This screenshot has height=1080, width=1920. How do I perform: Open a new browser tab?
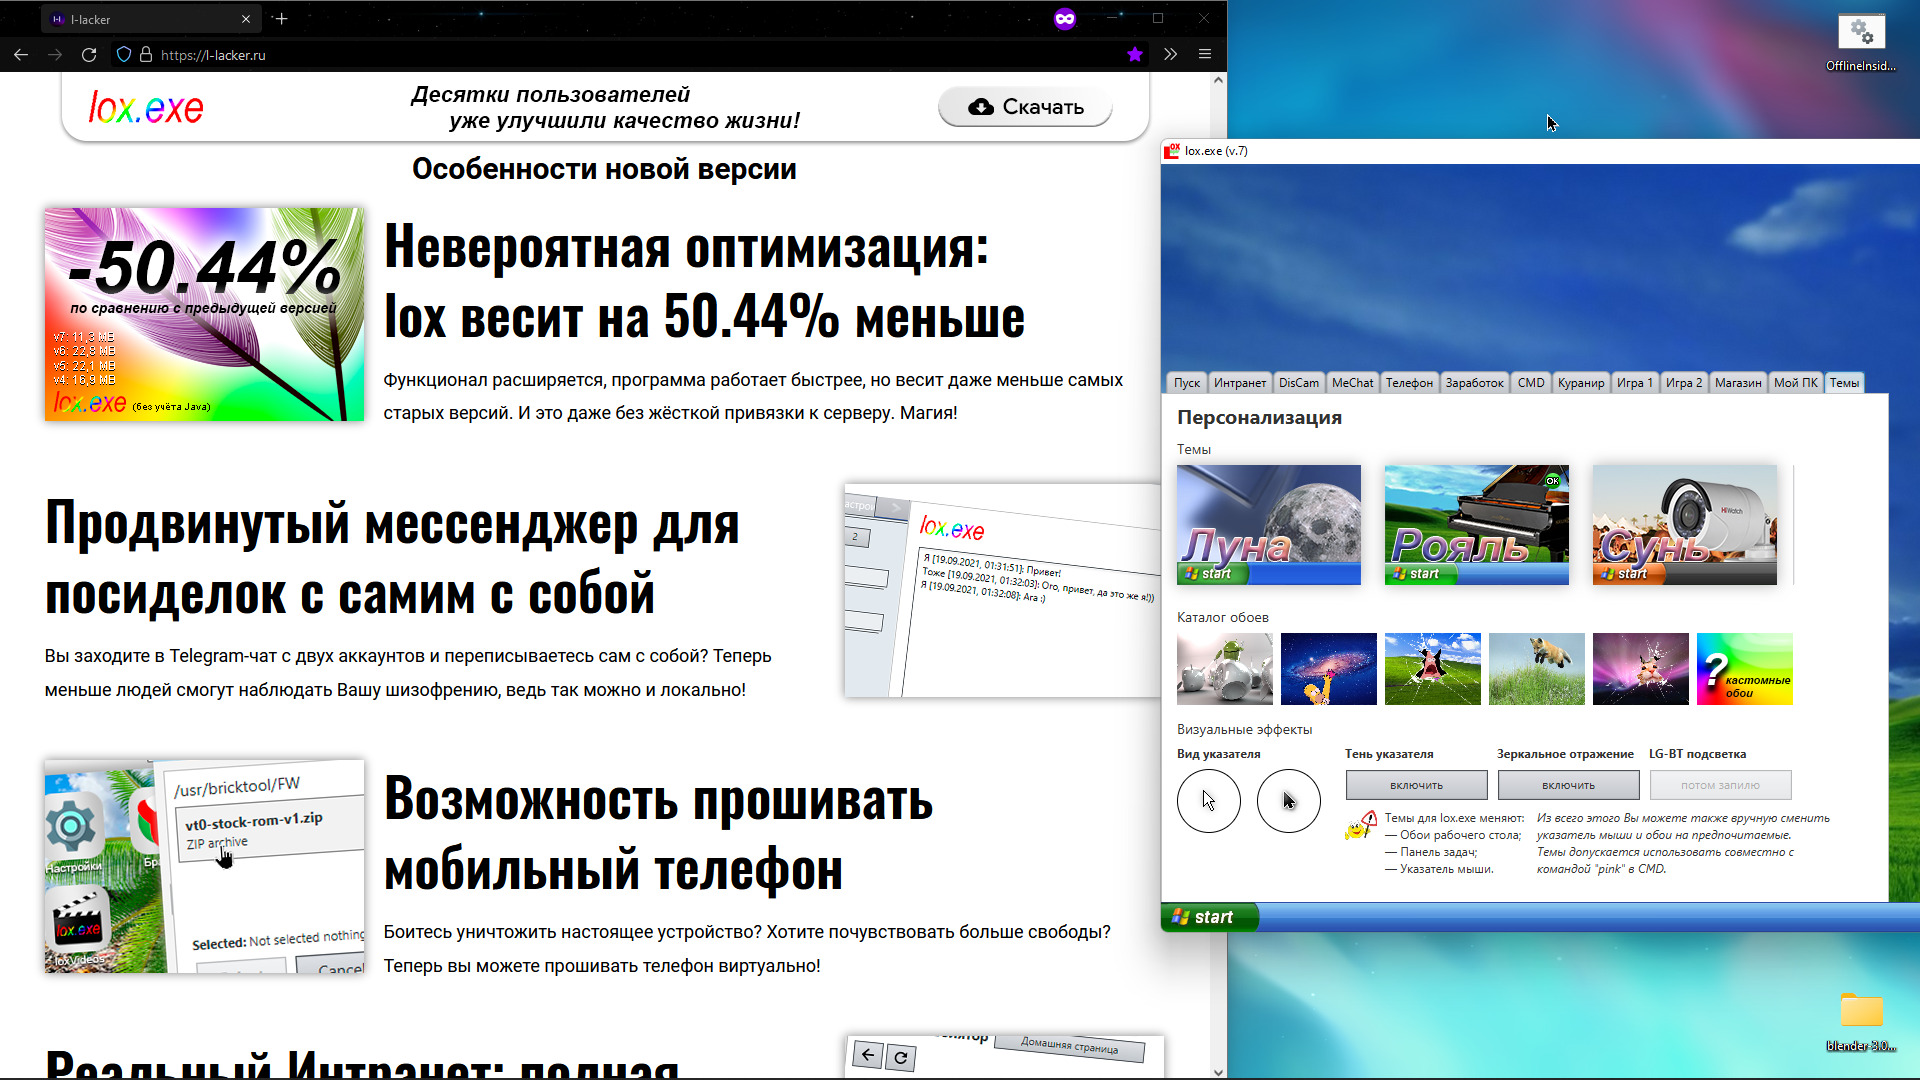point(281,19)
